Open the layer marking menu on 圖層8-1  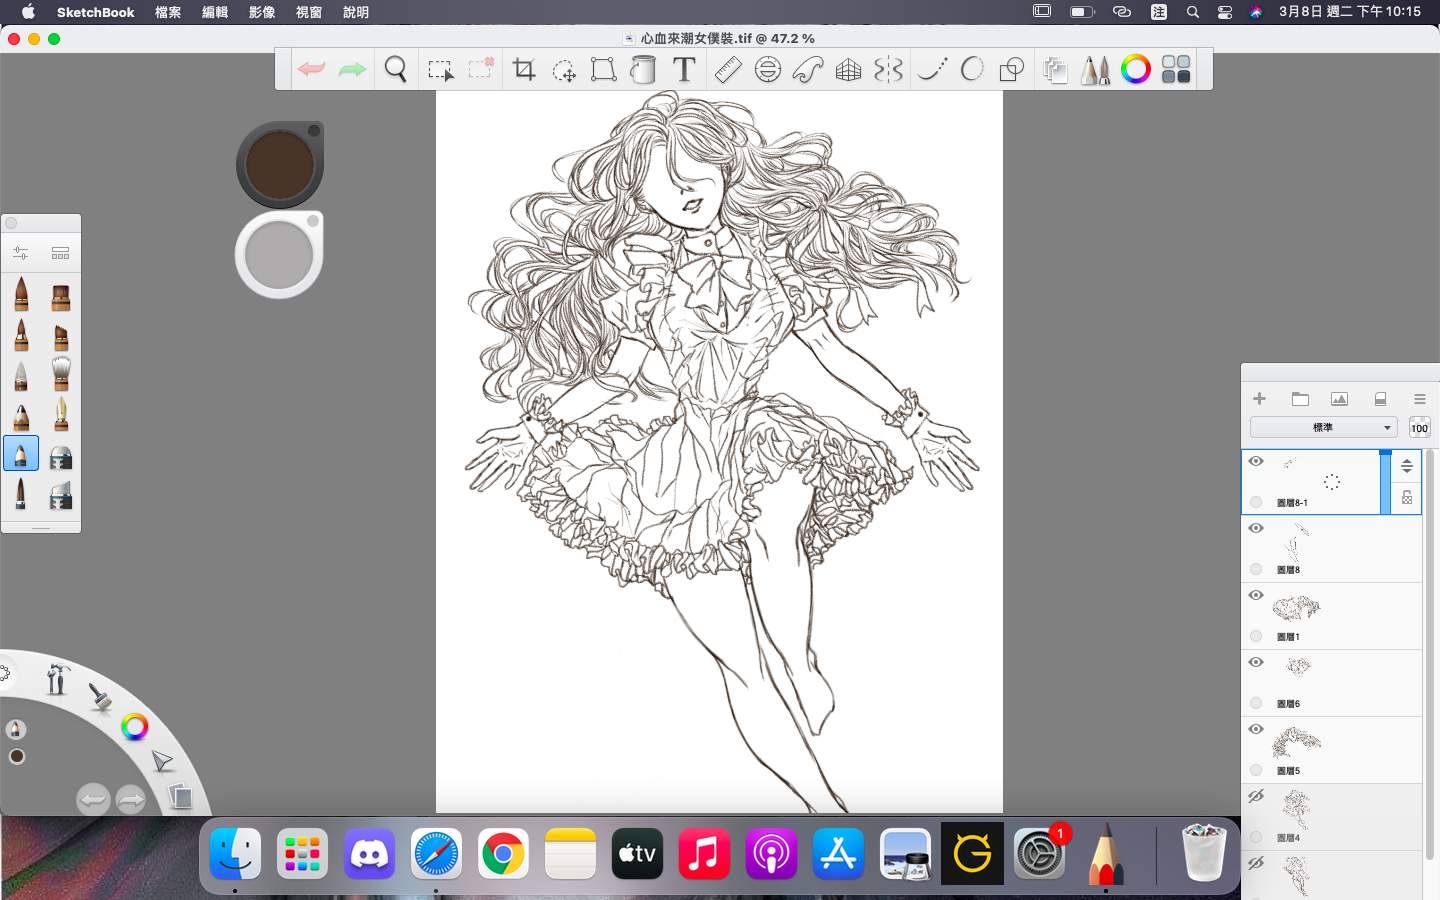1332,482
